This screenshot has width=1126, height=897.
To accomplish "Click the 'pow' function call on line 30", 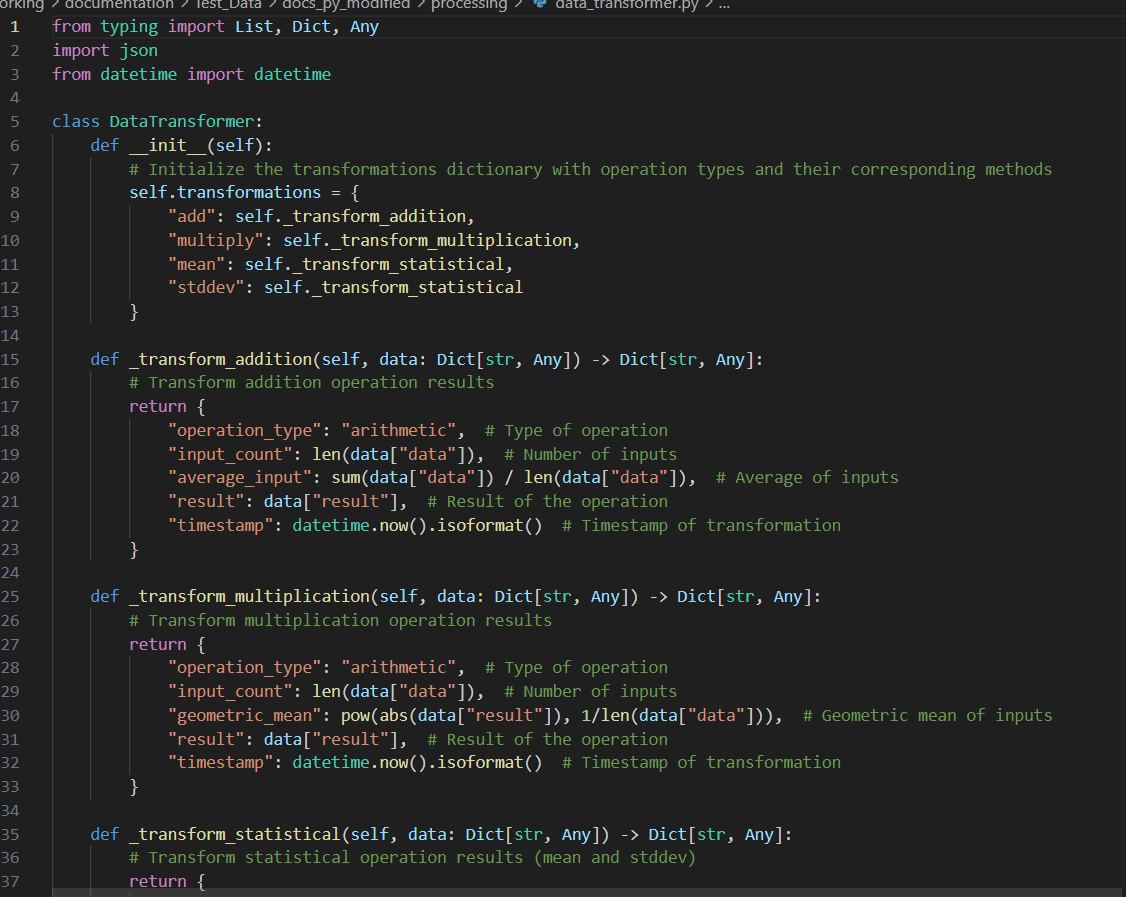I will click(x=355, y=716).
